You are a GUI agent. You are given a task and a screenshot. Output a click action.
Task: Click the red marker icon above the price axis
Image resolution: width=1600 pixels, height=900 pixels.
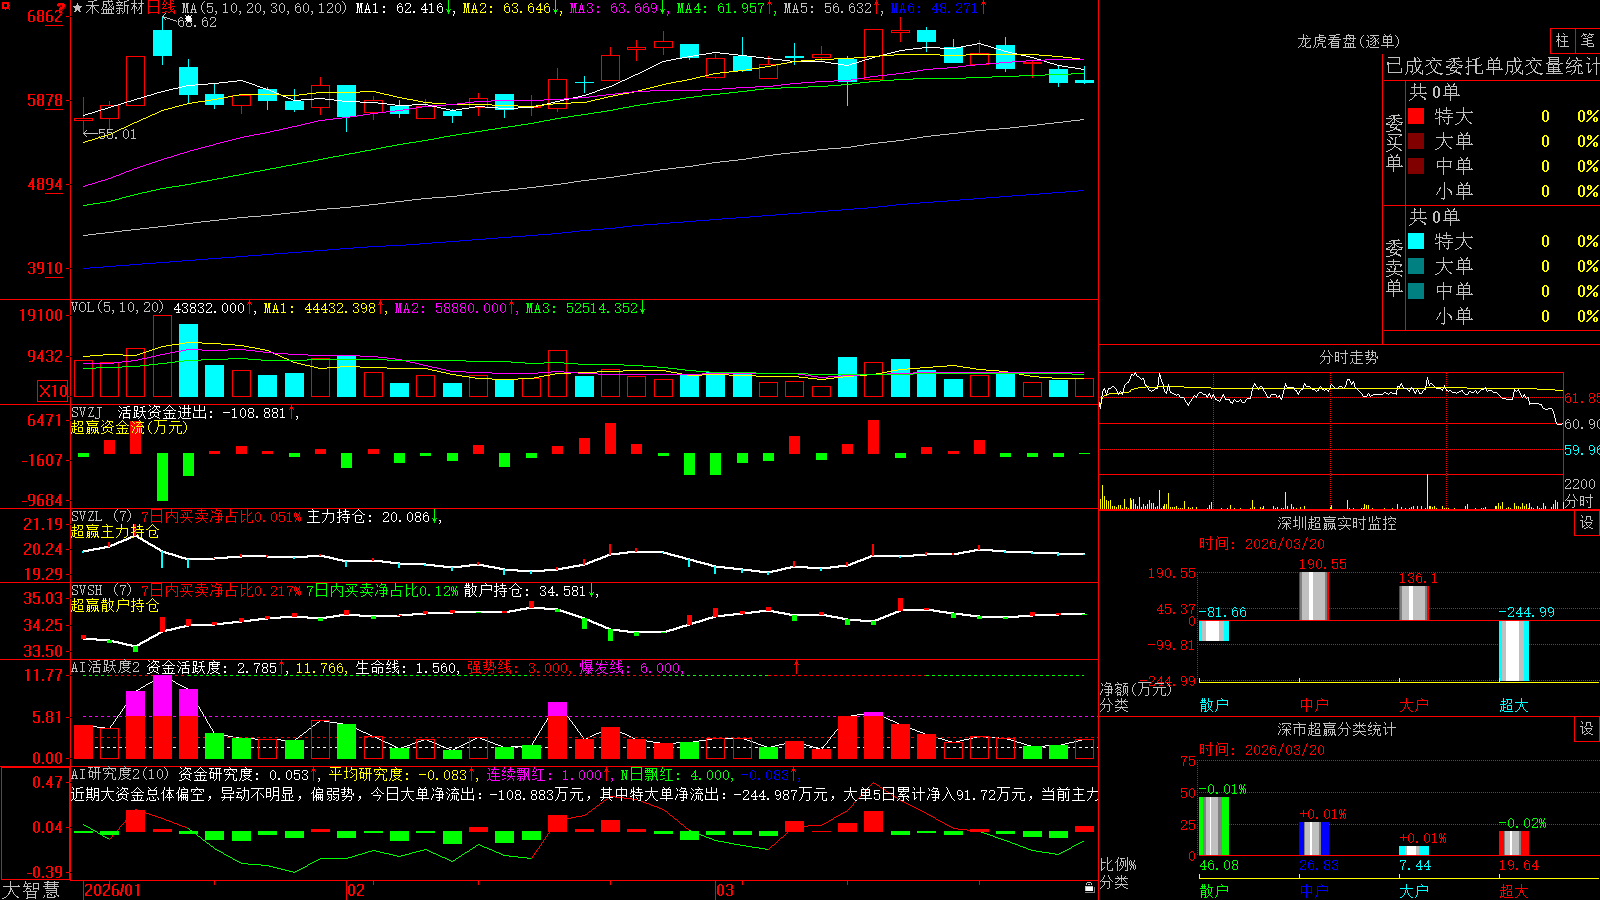tap(61, 9)
